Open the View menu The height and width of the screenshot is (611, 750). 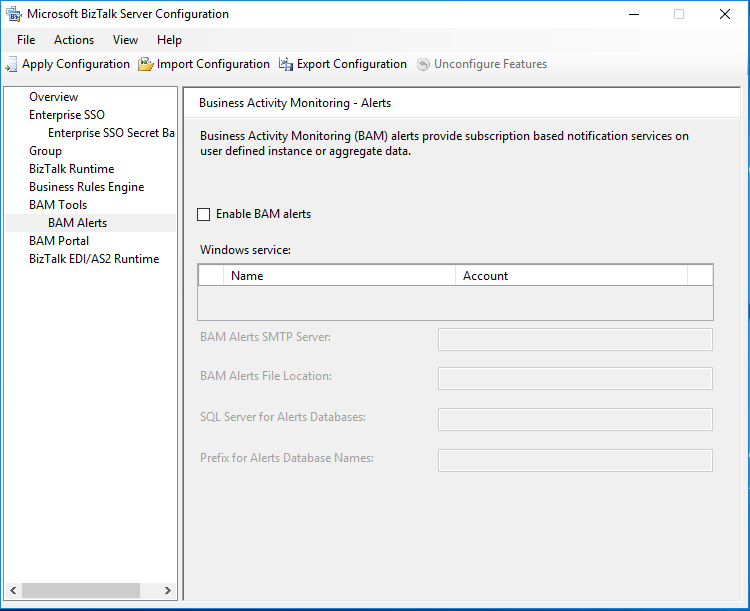click(x=125, y=40)
